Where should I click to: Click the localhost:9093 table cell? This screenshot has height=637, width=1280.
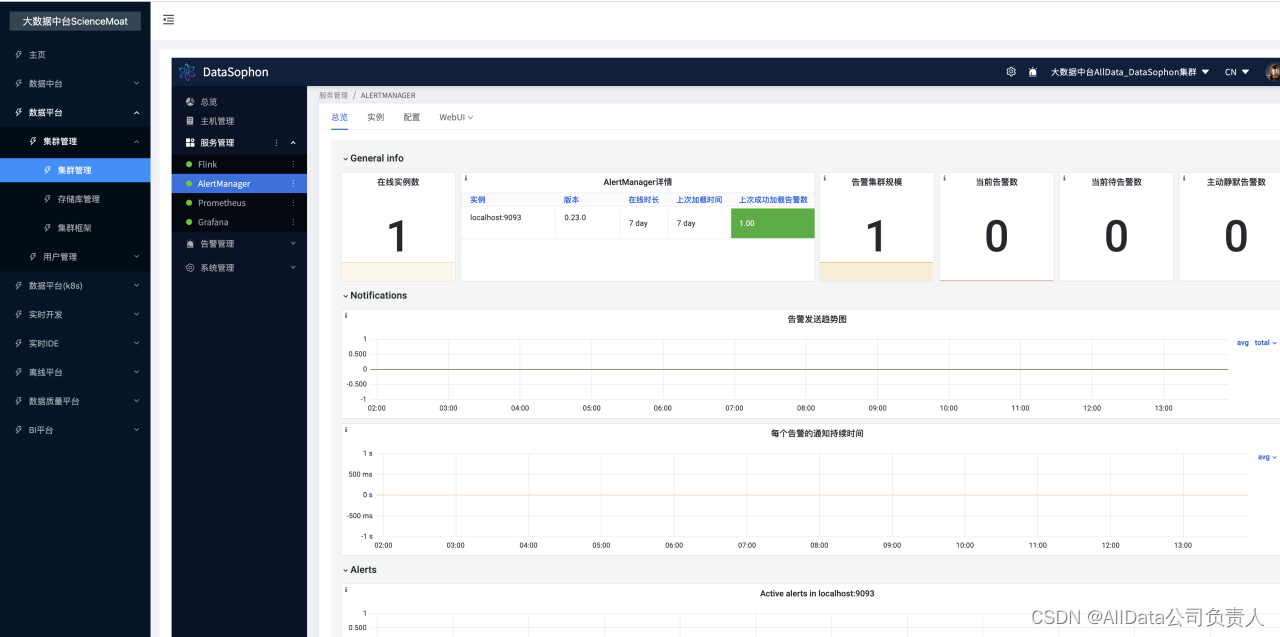(x=509, y=223)
